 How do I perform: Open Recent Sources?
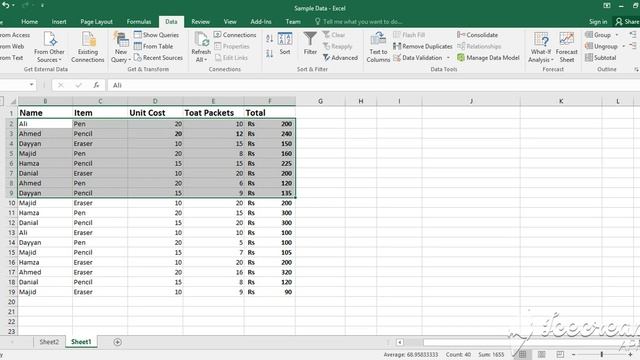[x=158, y=58]
